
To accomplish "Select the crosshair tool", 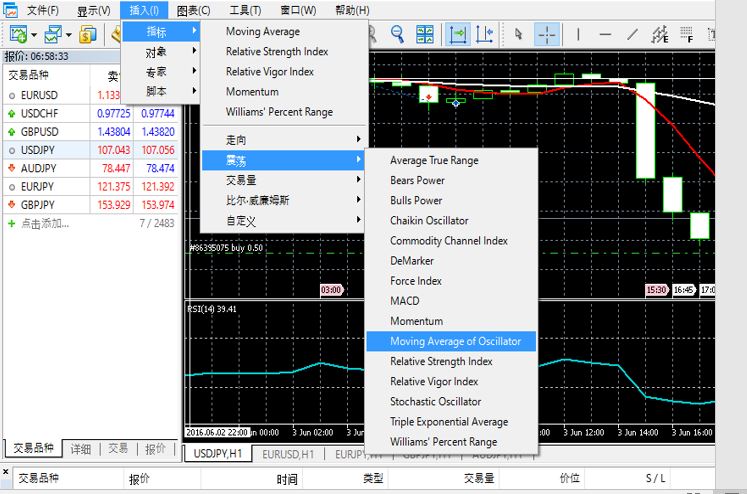I will 547,35.
